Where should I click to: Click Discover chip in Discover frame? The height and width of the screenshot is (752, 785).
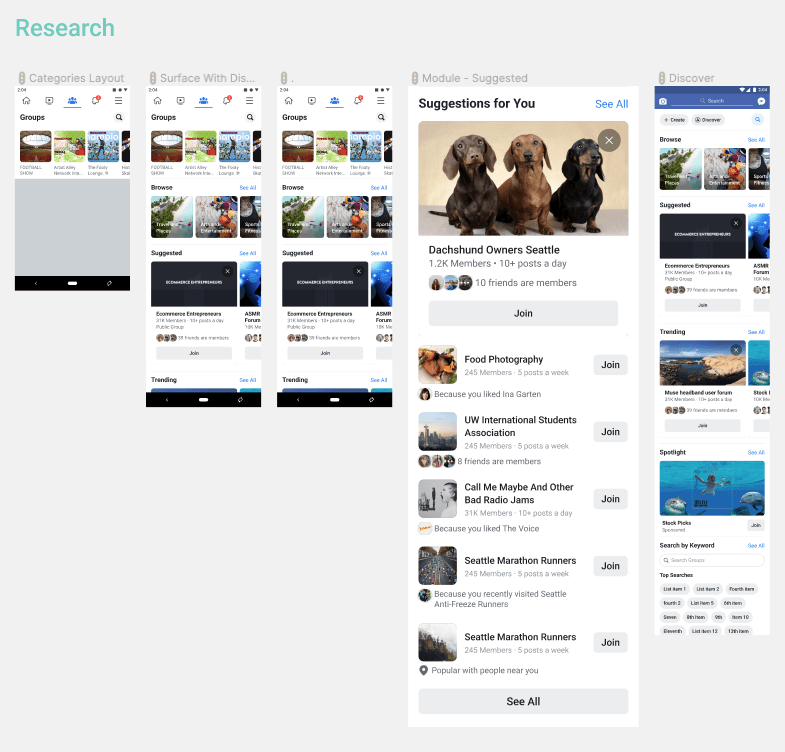tap(707, 120)
